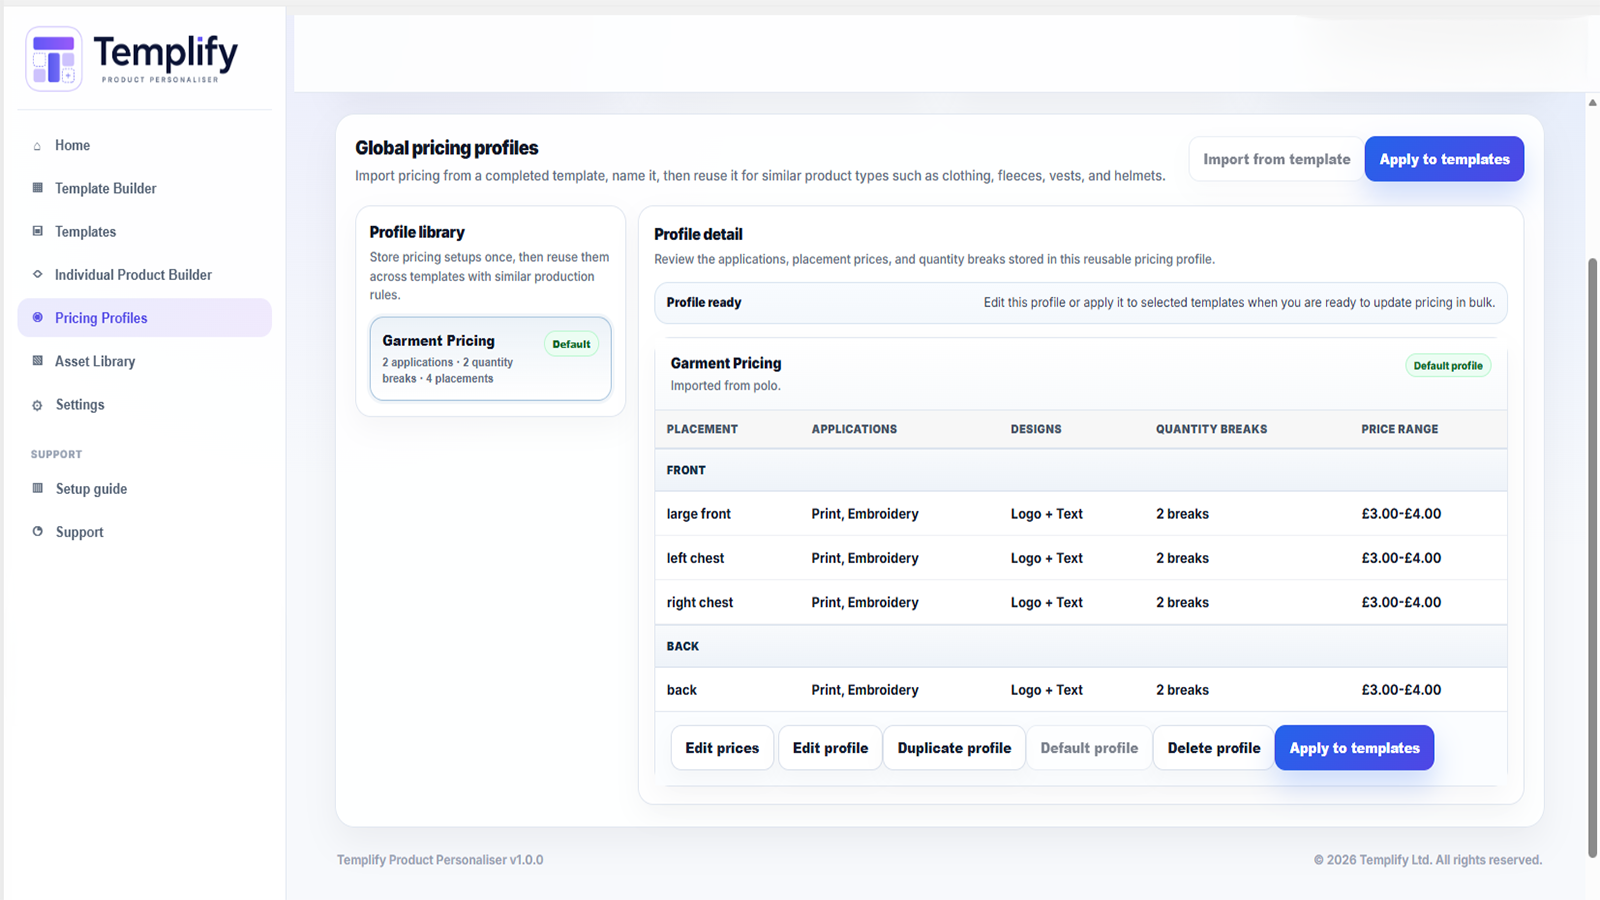1600x900 pixels.
Task: Click Import from template button
Action: [x=1277, y=159]
